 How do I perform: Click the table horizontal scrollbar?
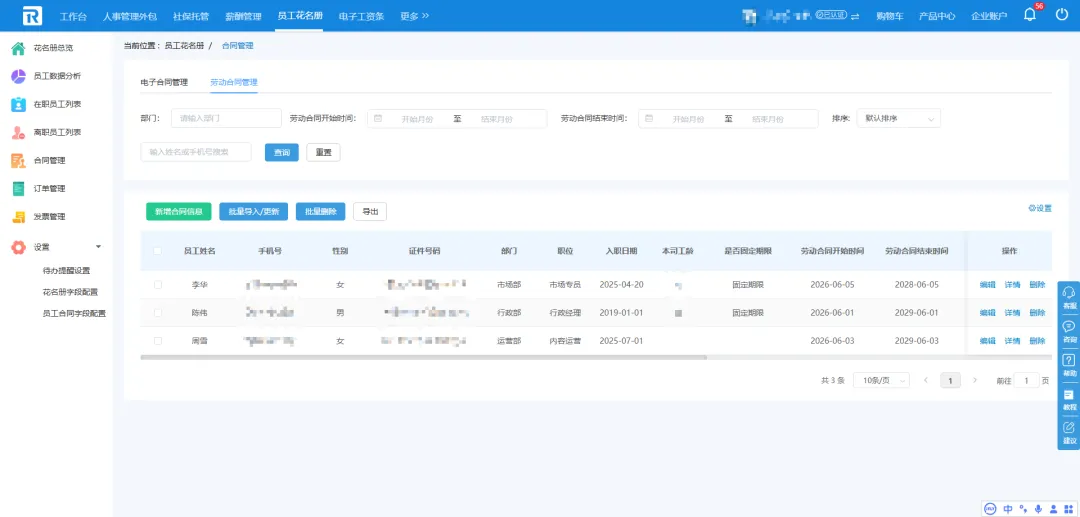[x=424, y=357]
